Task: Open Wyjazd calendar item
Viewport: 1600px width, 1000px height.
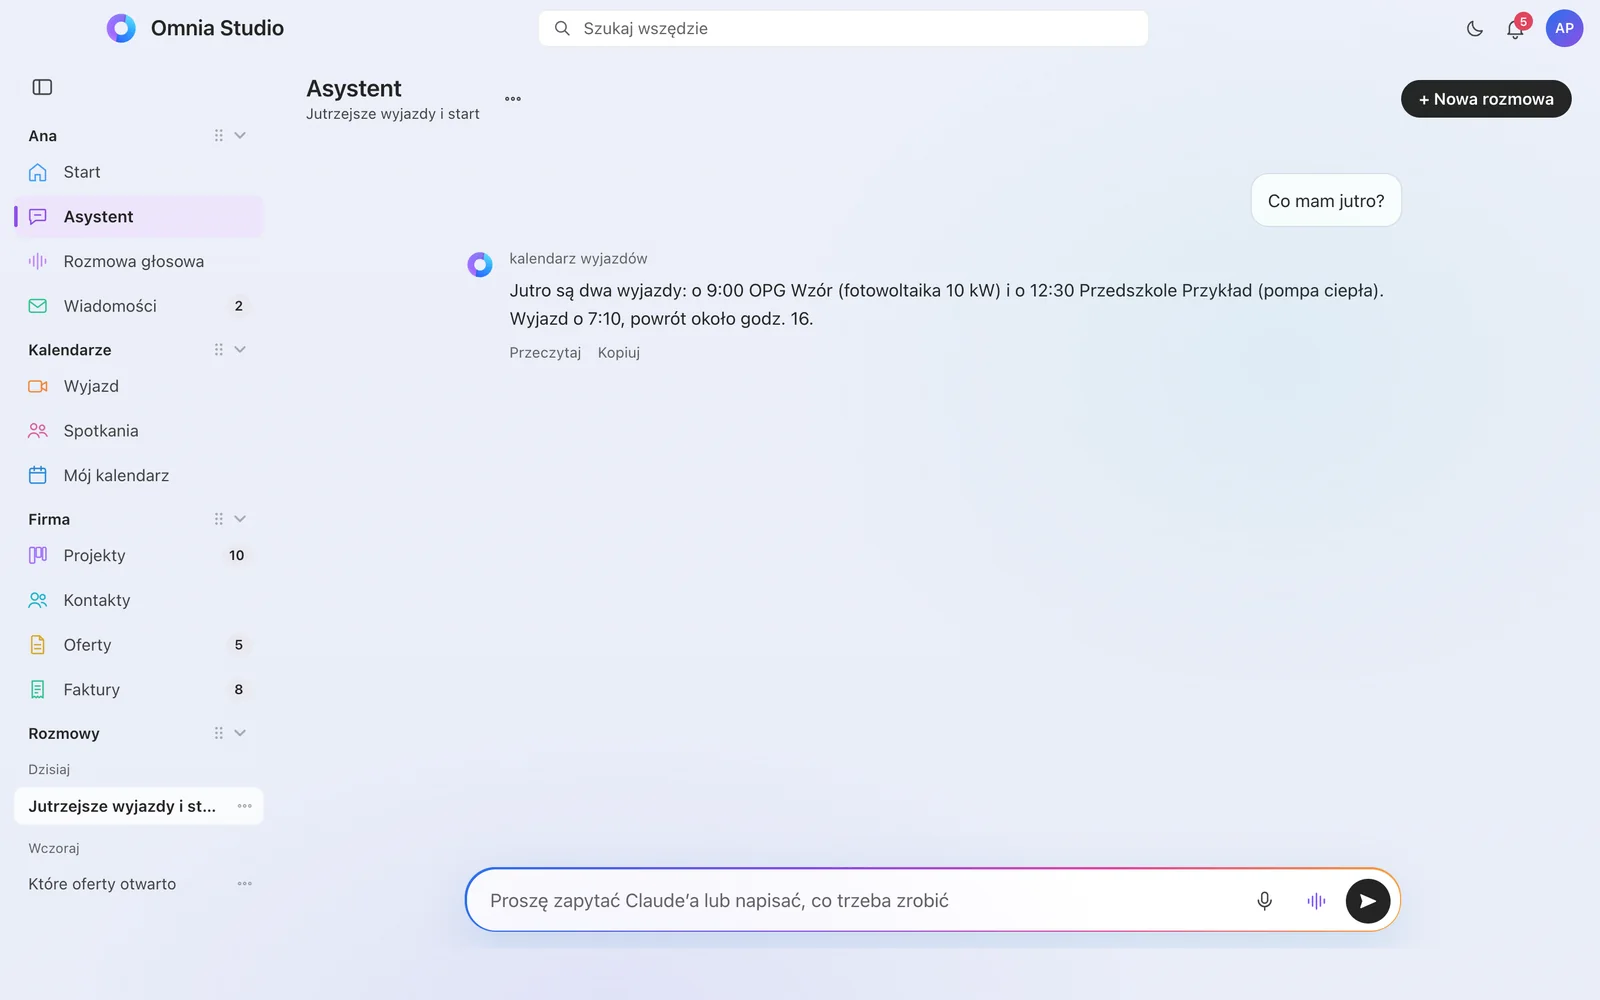Action: pos(139,386)
